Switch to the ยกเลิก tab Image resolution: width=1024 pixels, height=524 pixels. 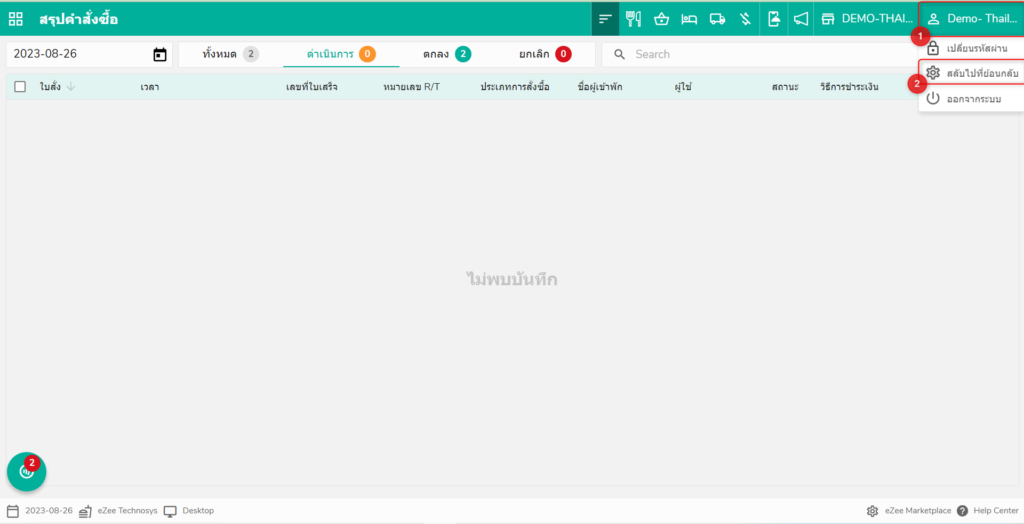tap(545, 54)
